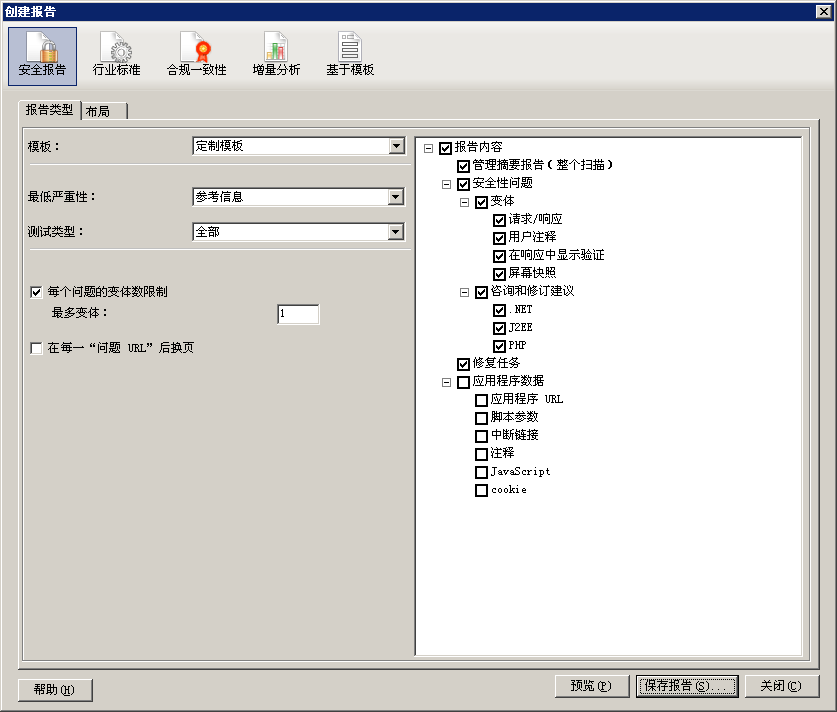The image size is (837, 712).
Task: Select the 基于模板 report type icon
Action: pyautogui.click(x=350, y=56)
